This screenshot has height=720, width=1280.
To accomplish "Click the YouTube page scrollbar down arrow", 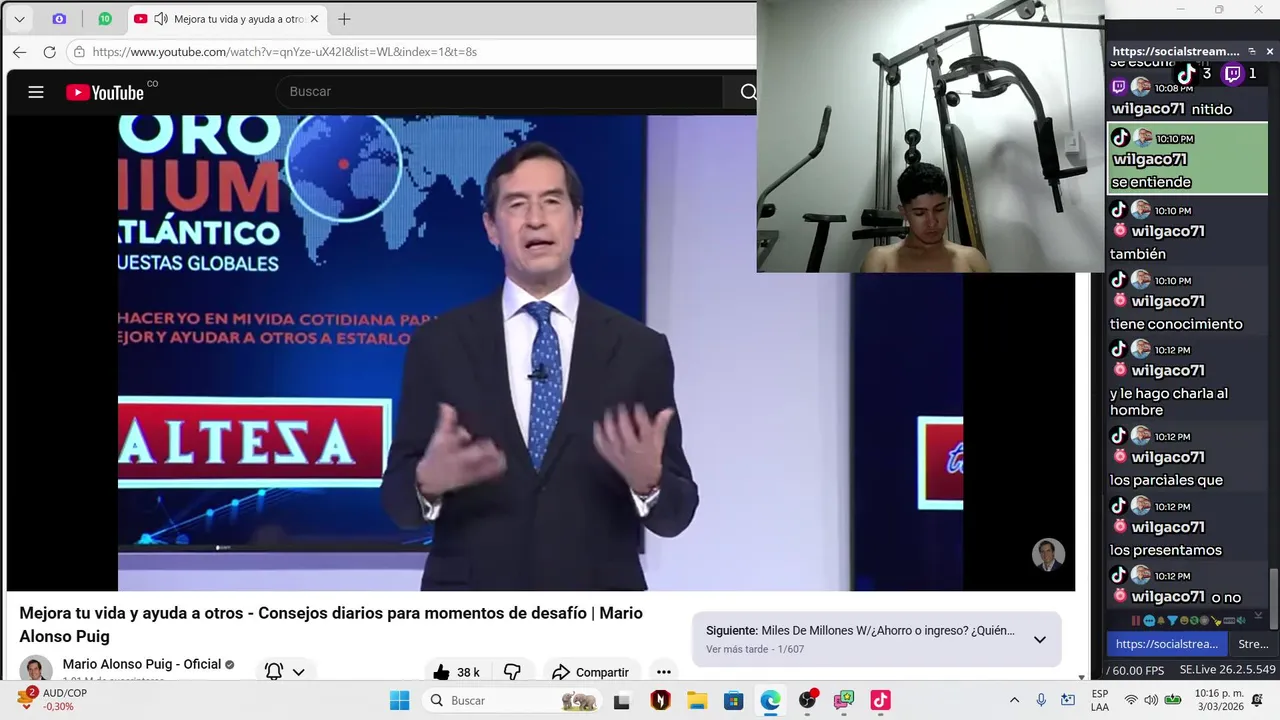I will (1083, 676).
